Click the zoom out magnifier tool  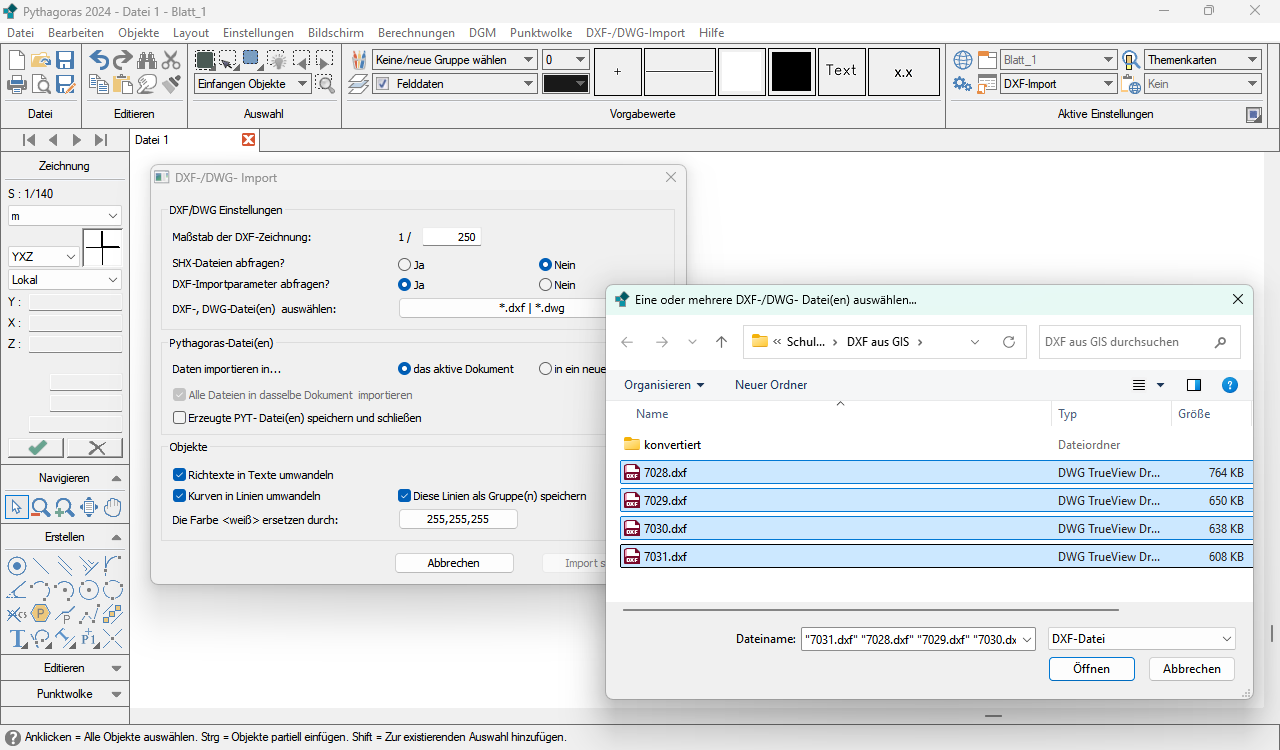[41, 507]
